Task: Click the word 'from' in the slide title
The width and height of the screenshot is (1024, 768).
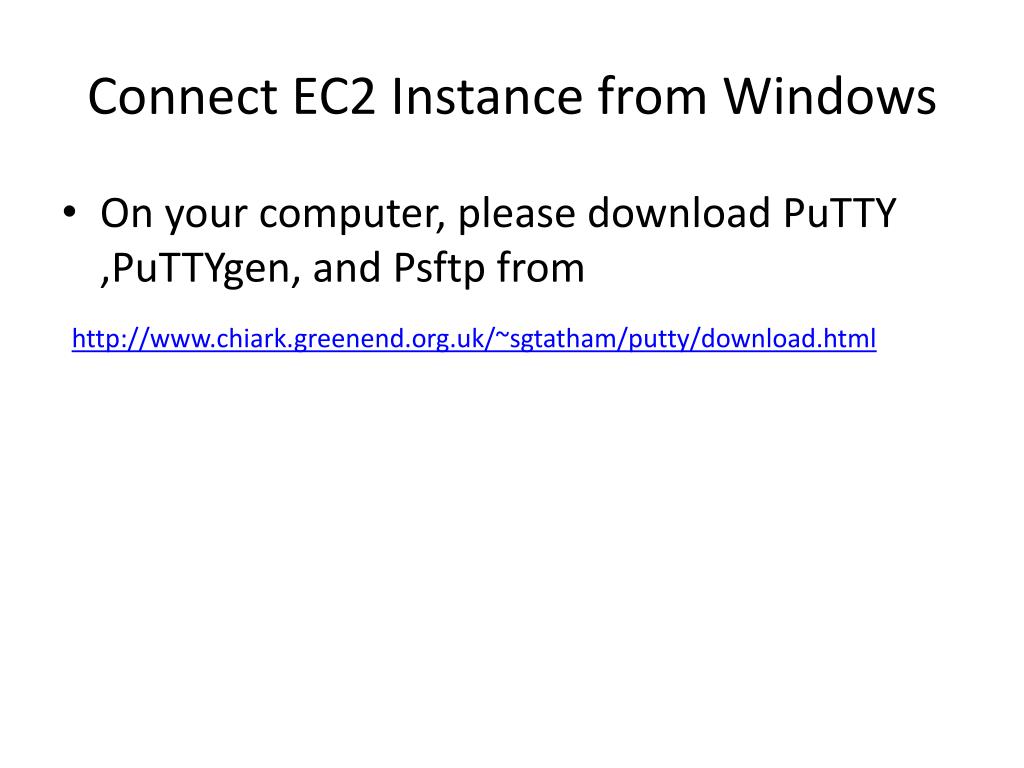Action: (652, 97)
